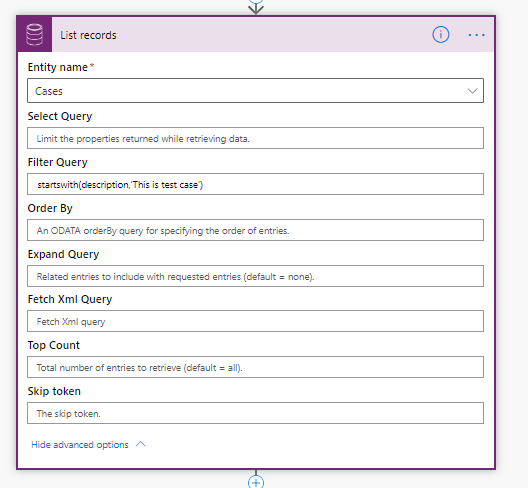Click the Fetch Xml Query field

point(256,321)
